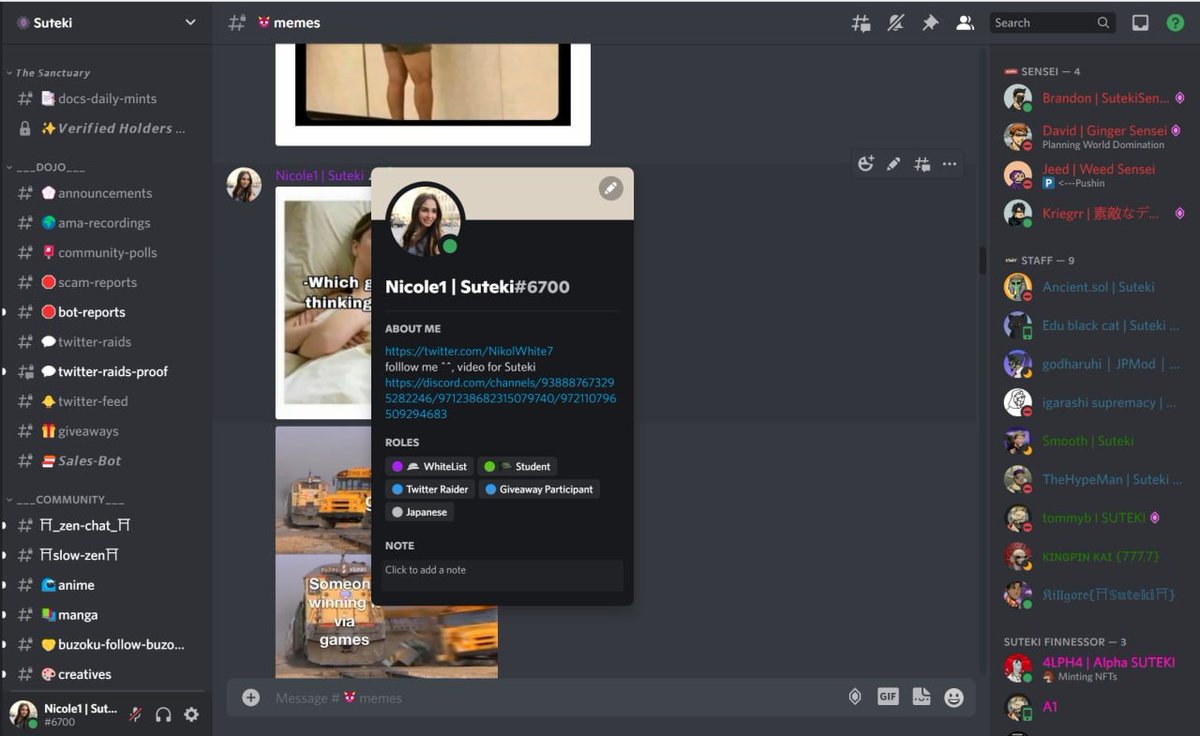
Task: Open User Settings gear icon
Action: [x=191, y=714]
